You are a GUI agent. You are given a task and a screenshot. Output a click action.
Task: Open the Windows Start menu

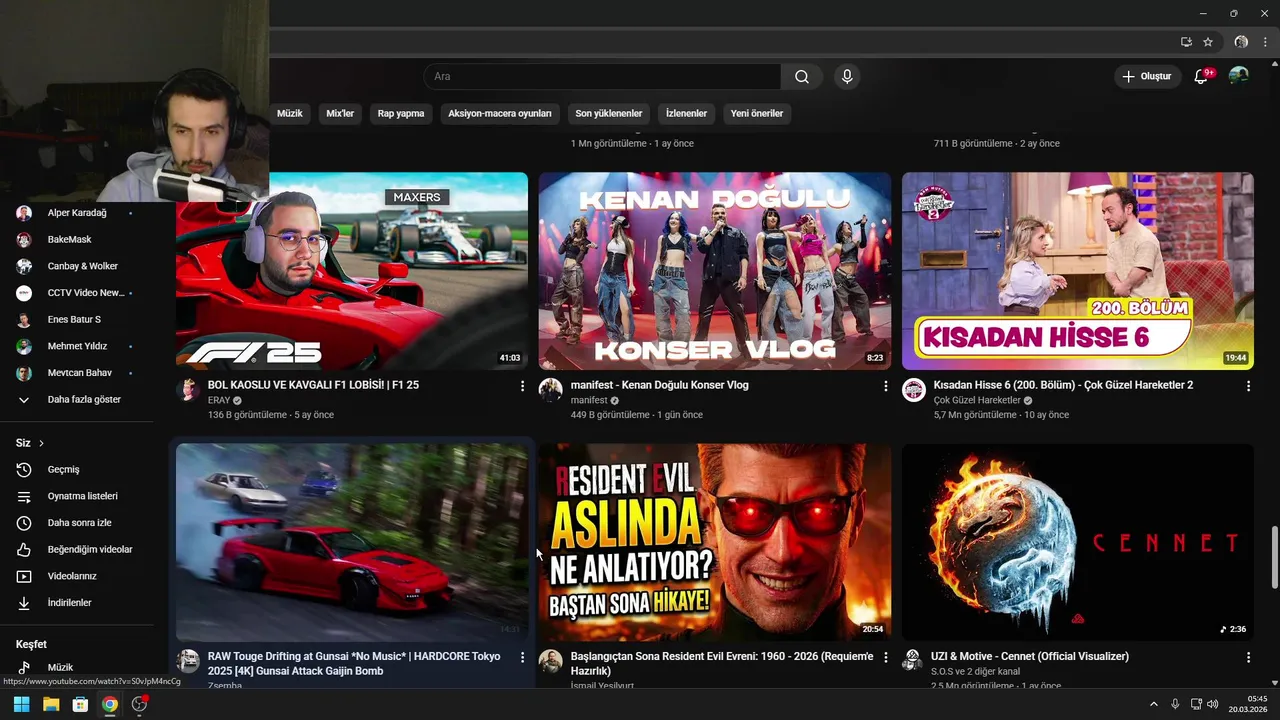coord(21,704)
